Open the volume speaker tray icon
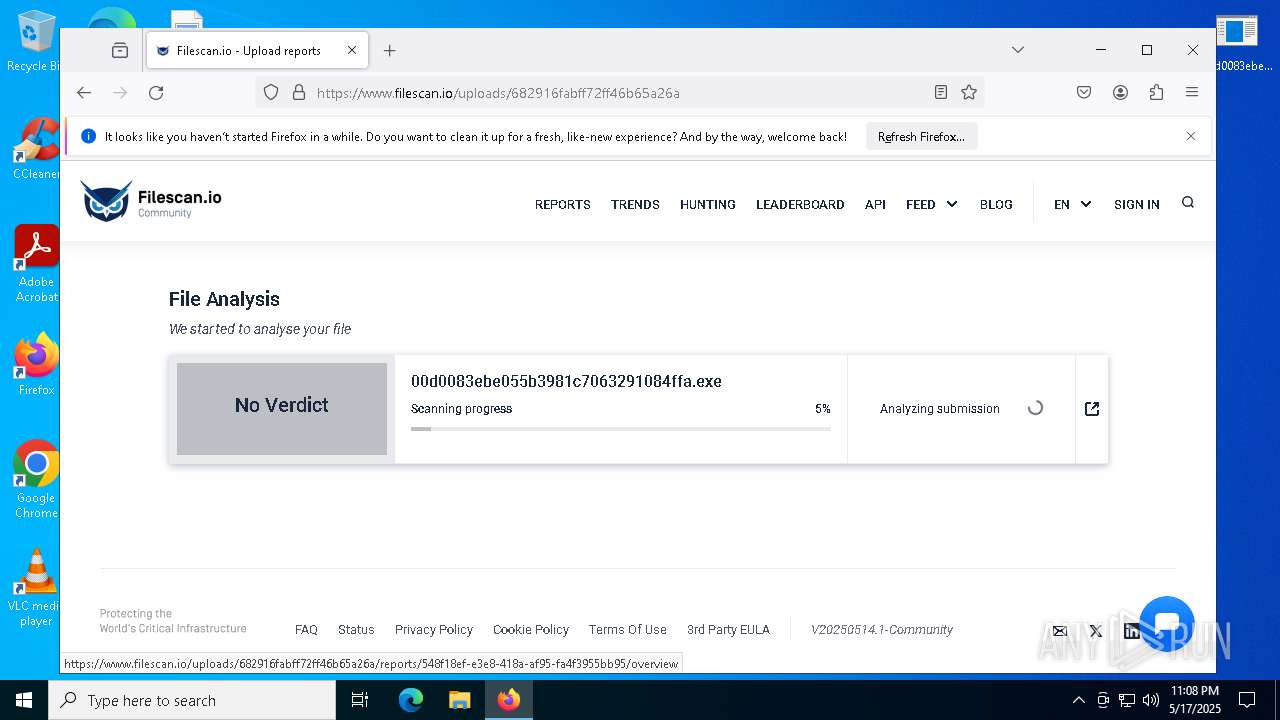1280x720 pixels. (x=1151, y=700)
